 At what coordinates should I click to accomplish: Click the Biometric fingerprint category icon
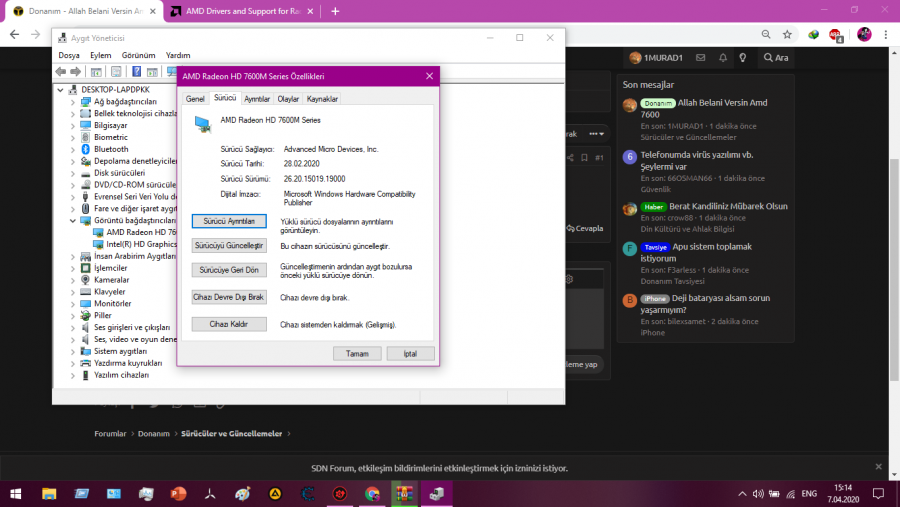tap(86, 137)
